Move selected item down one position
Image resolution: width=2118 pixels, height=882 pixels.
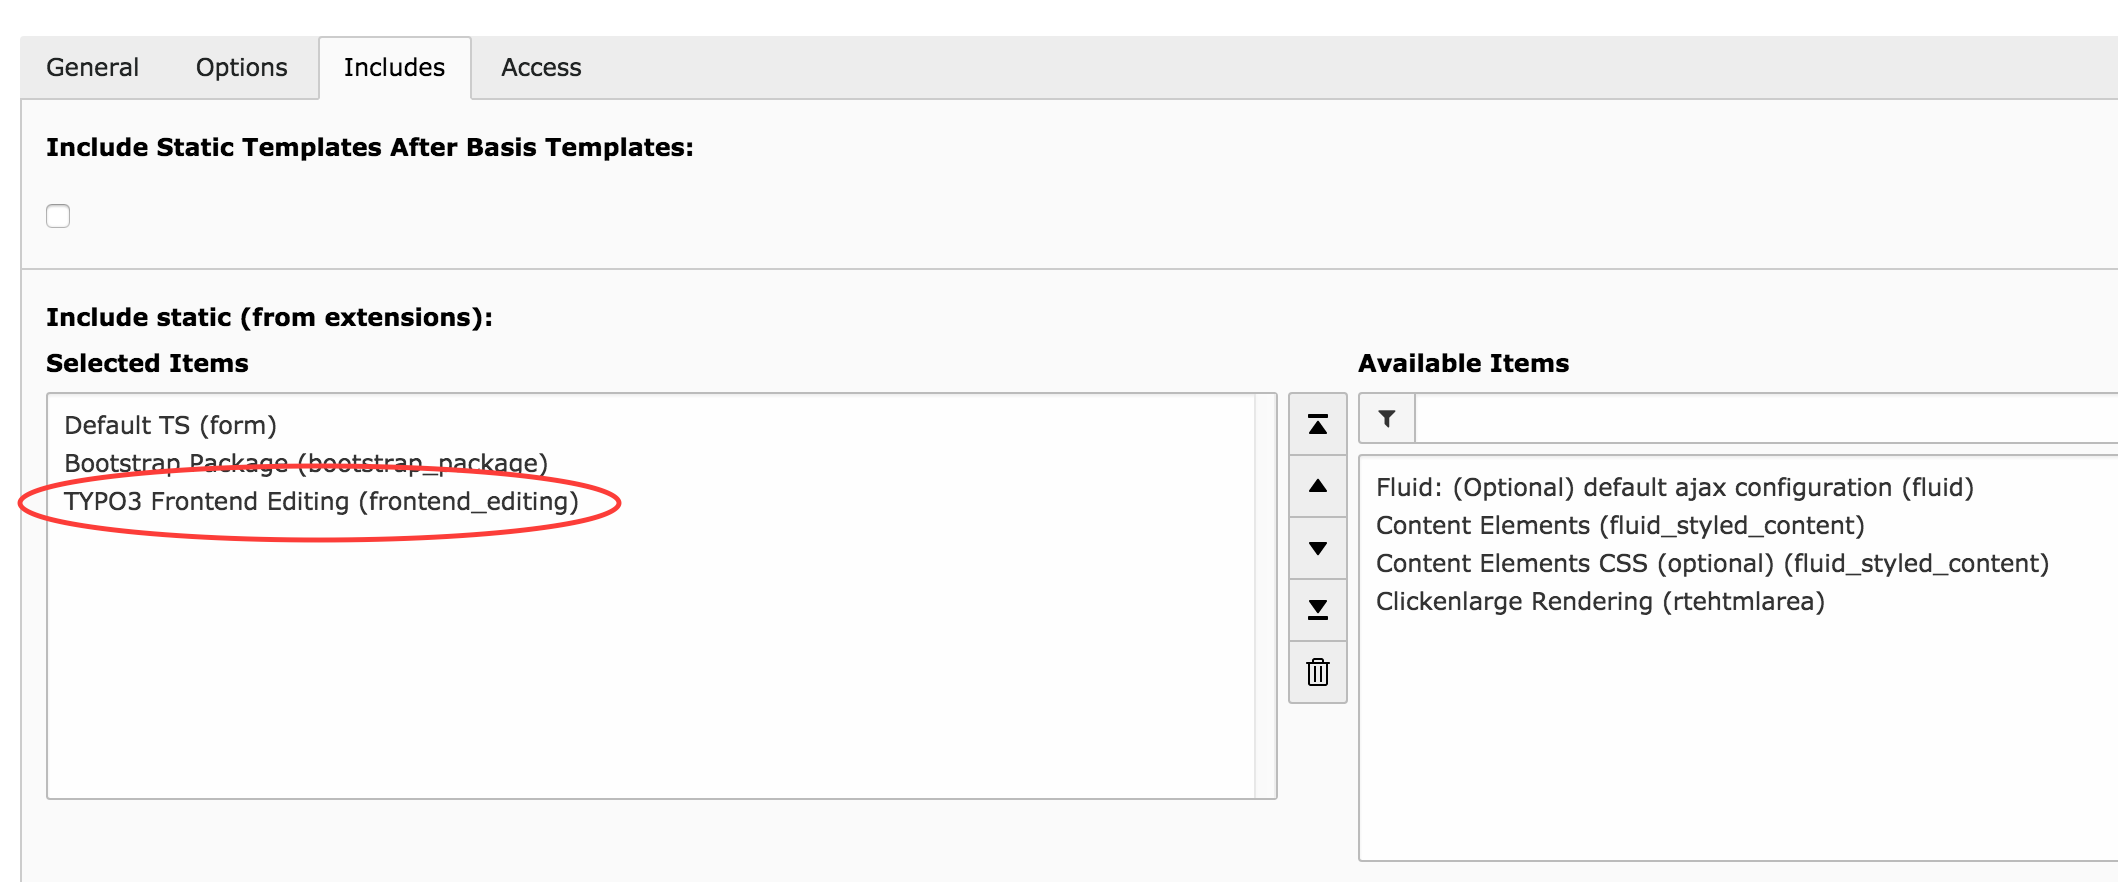(1318, 548)
